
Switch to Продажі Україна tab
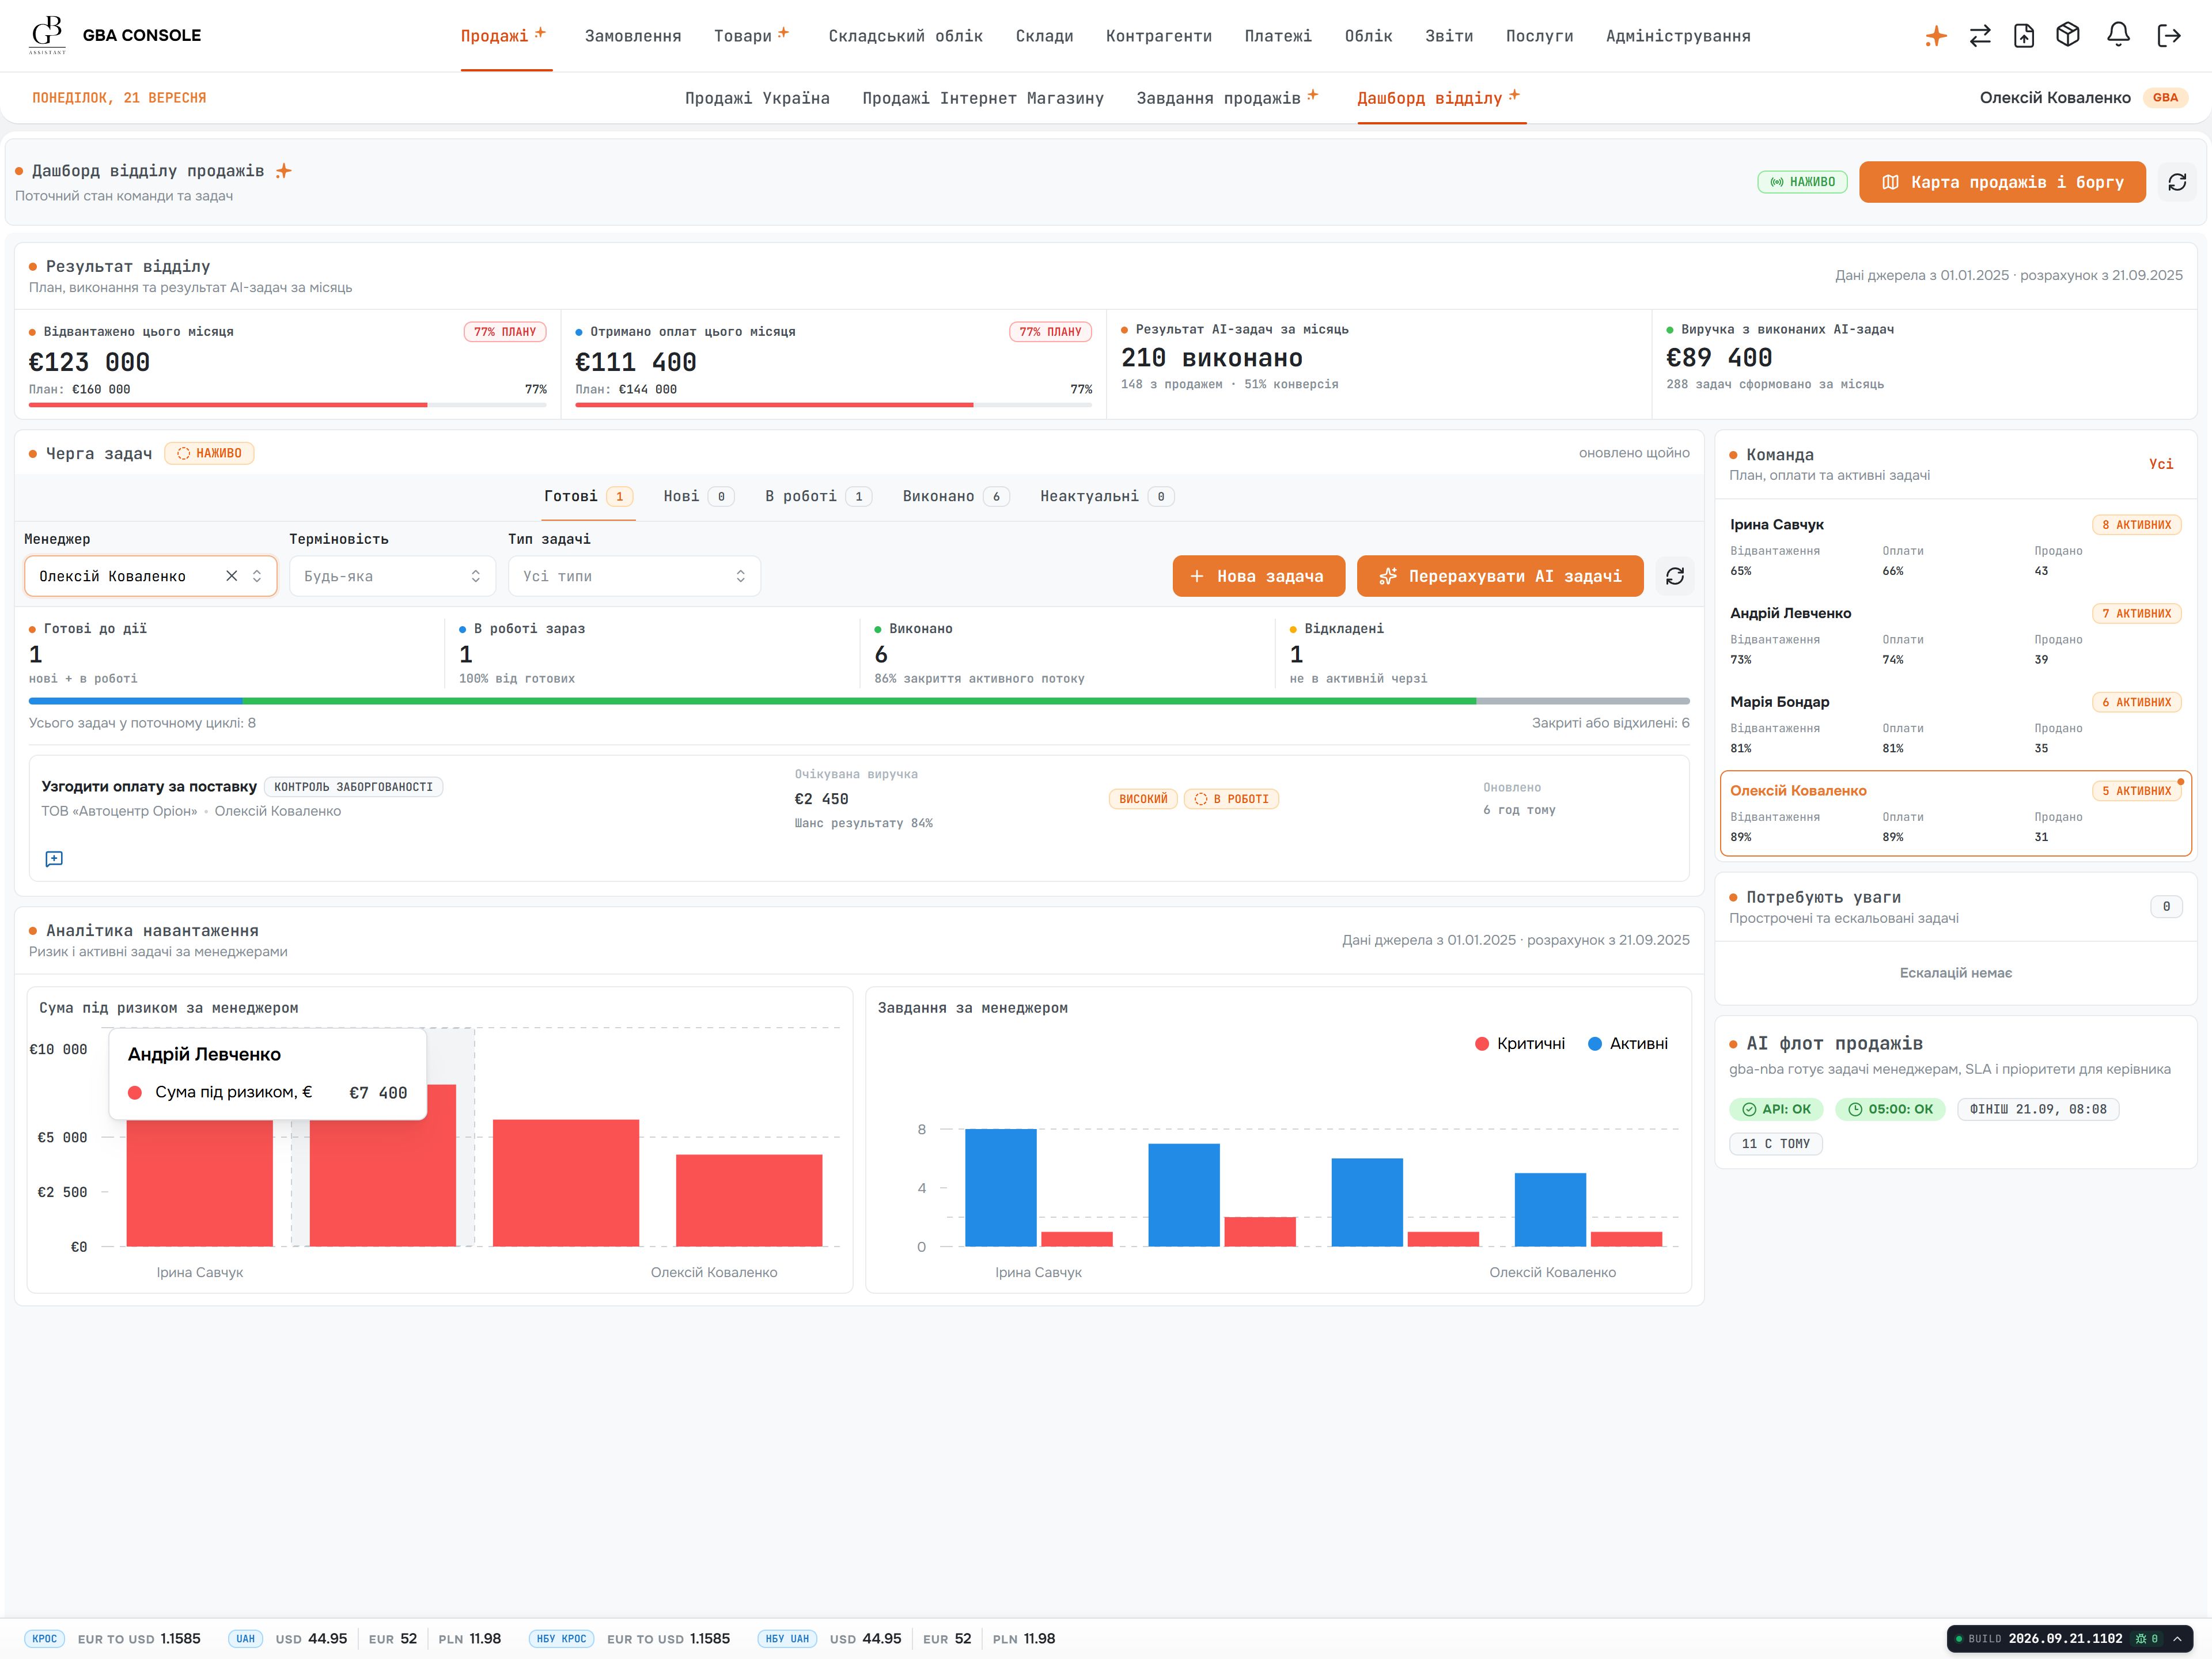pos(757,98)
